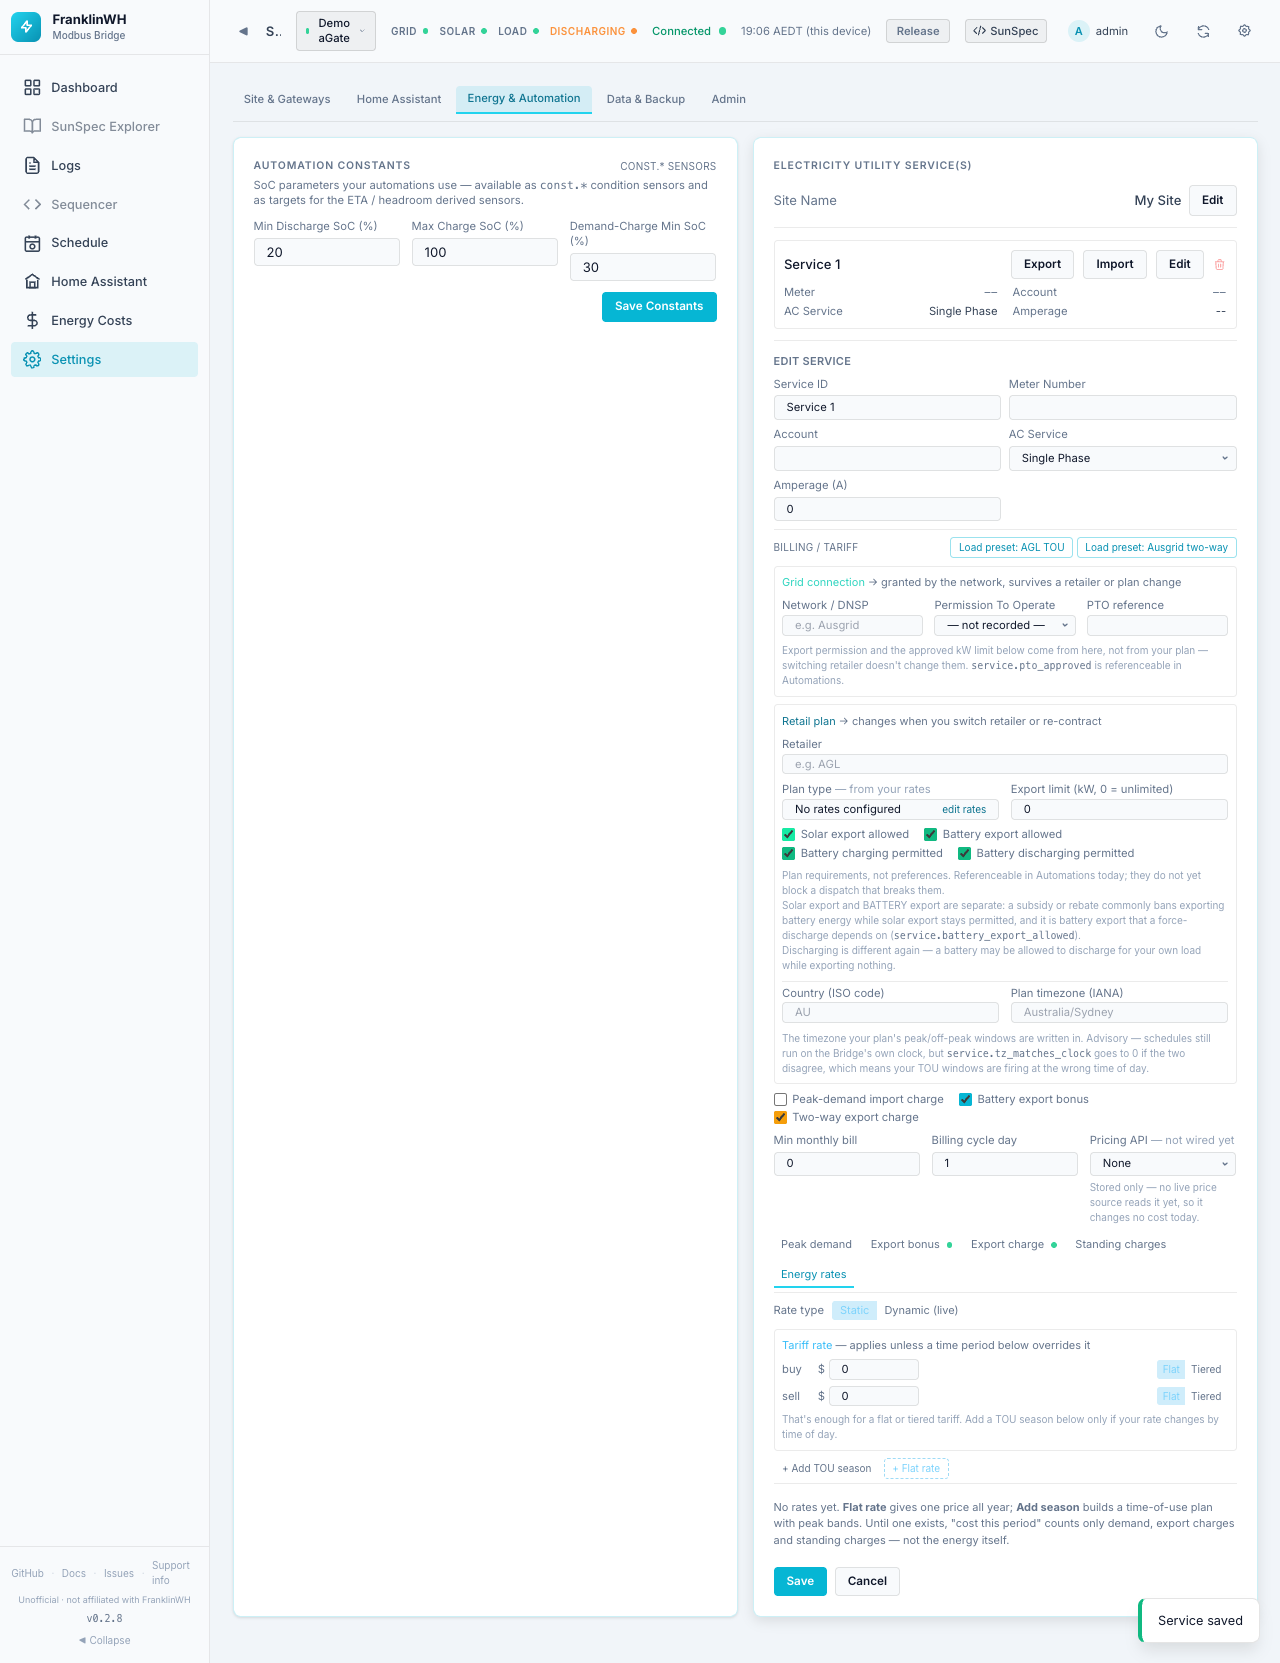Switch to Data & Backup tab
This screenshot has height=1663, width=1280.
pyautogui.click(x=645, y=99)
